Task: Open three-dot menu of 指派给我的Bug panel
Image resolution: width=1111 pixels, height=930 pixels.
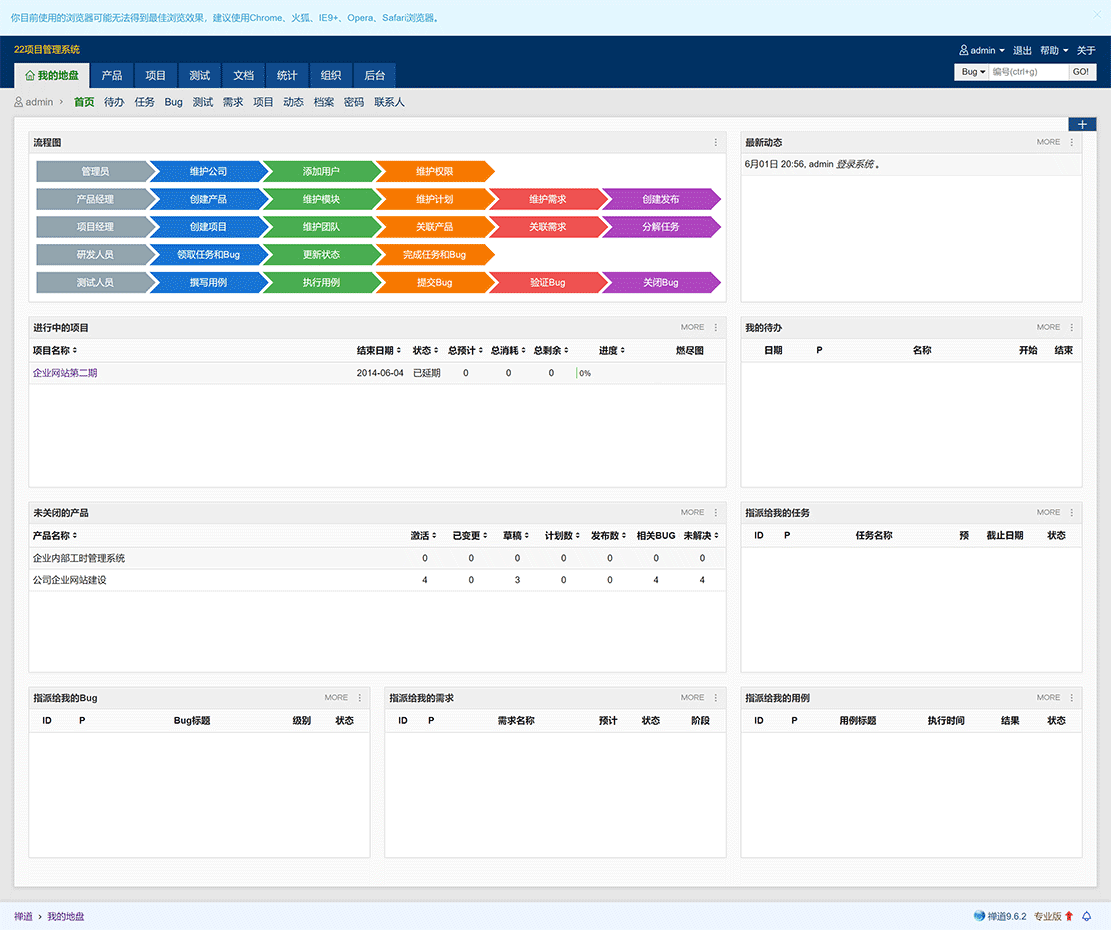Action: click(x=360, y=698)
